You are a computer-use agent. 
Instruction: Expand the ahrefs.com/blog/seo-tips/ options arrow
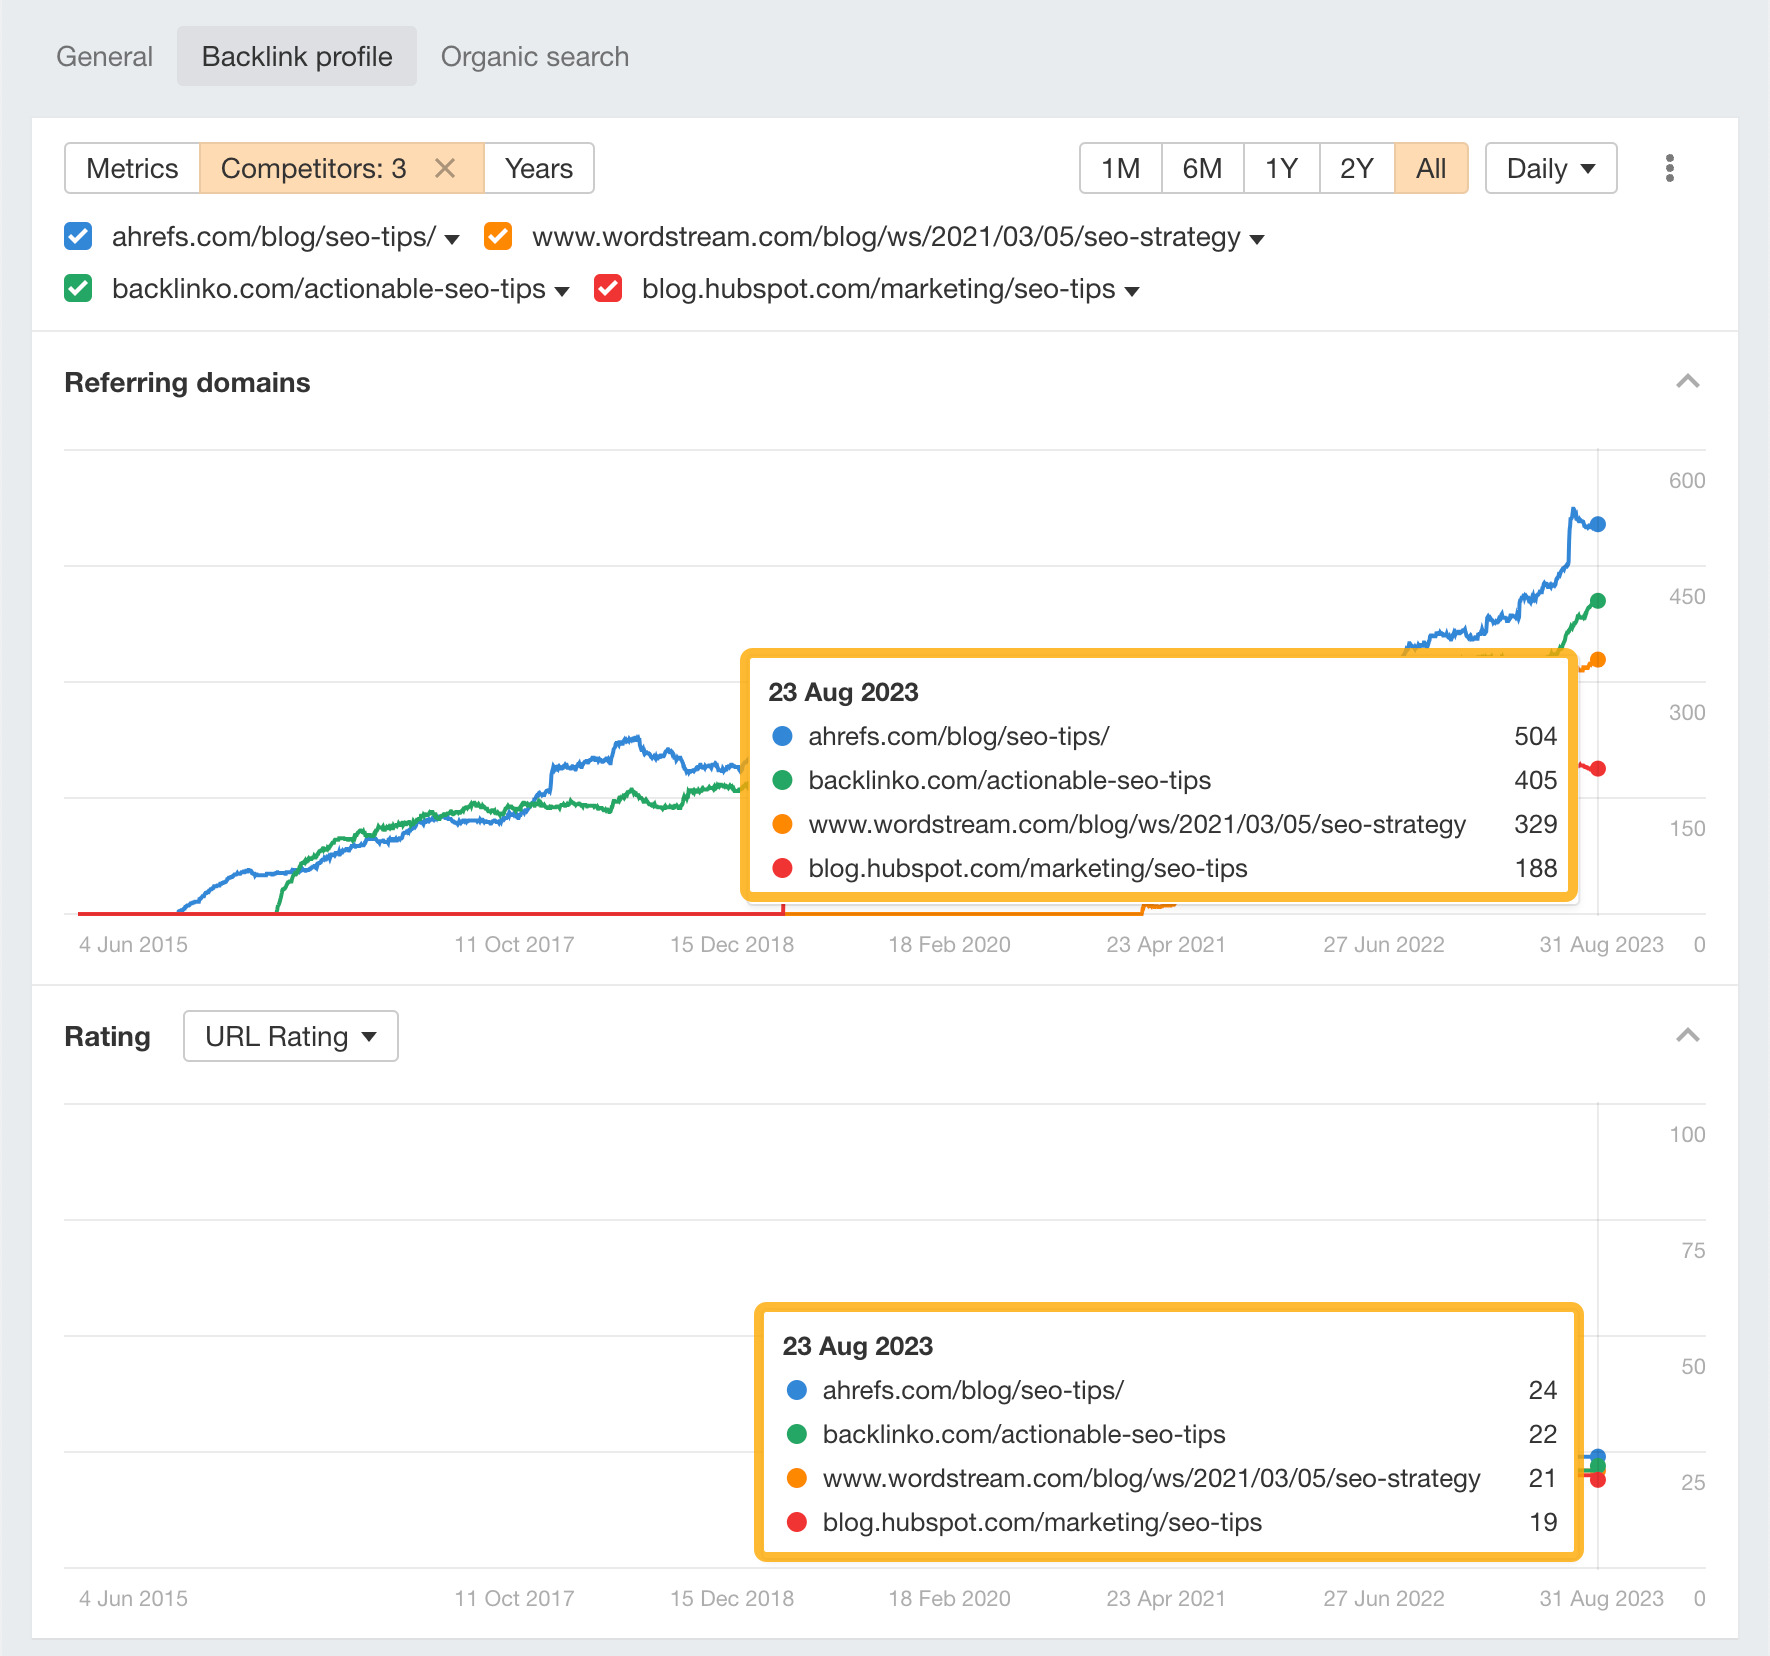point(452,239)
